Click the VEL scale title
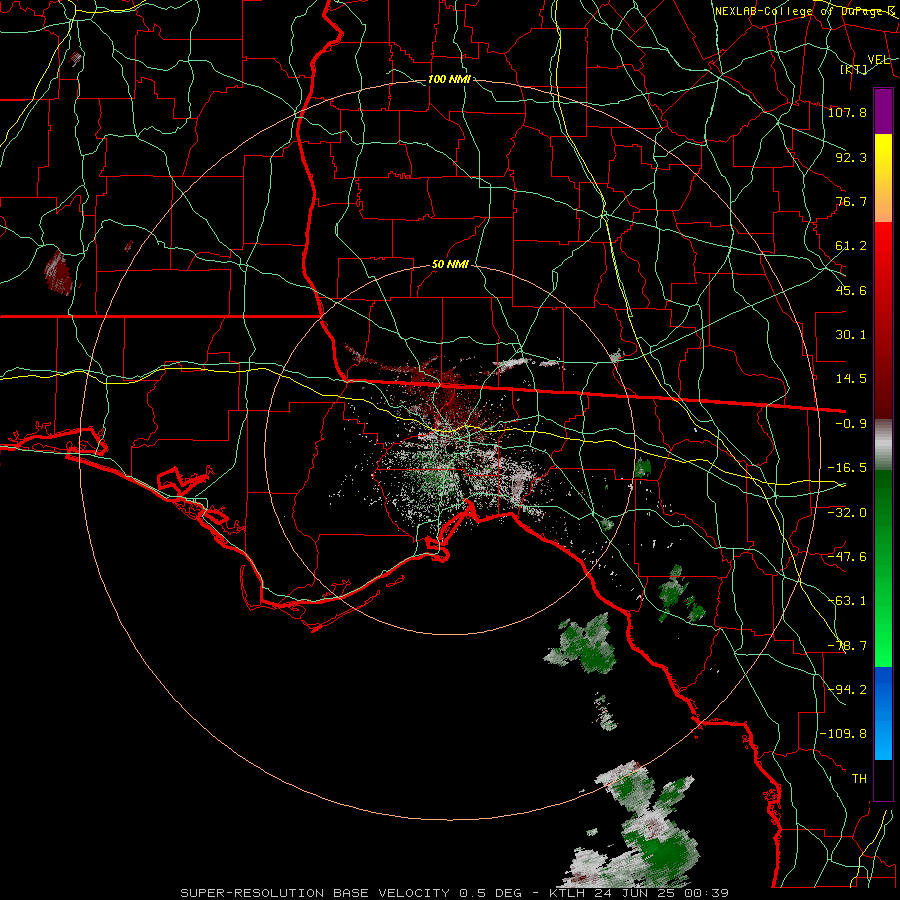900x900 pixels. [879, 60]
